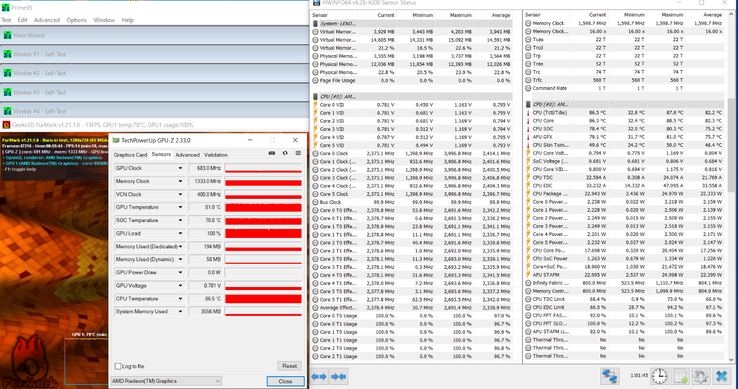Click the Close button in GPU-Z

285,381
